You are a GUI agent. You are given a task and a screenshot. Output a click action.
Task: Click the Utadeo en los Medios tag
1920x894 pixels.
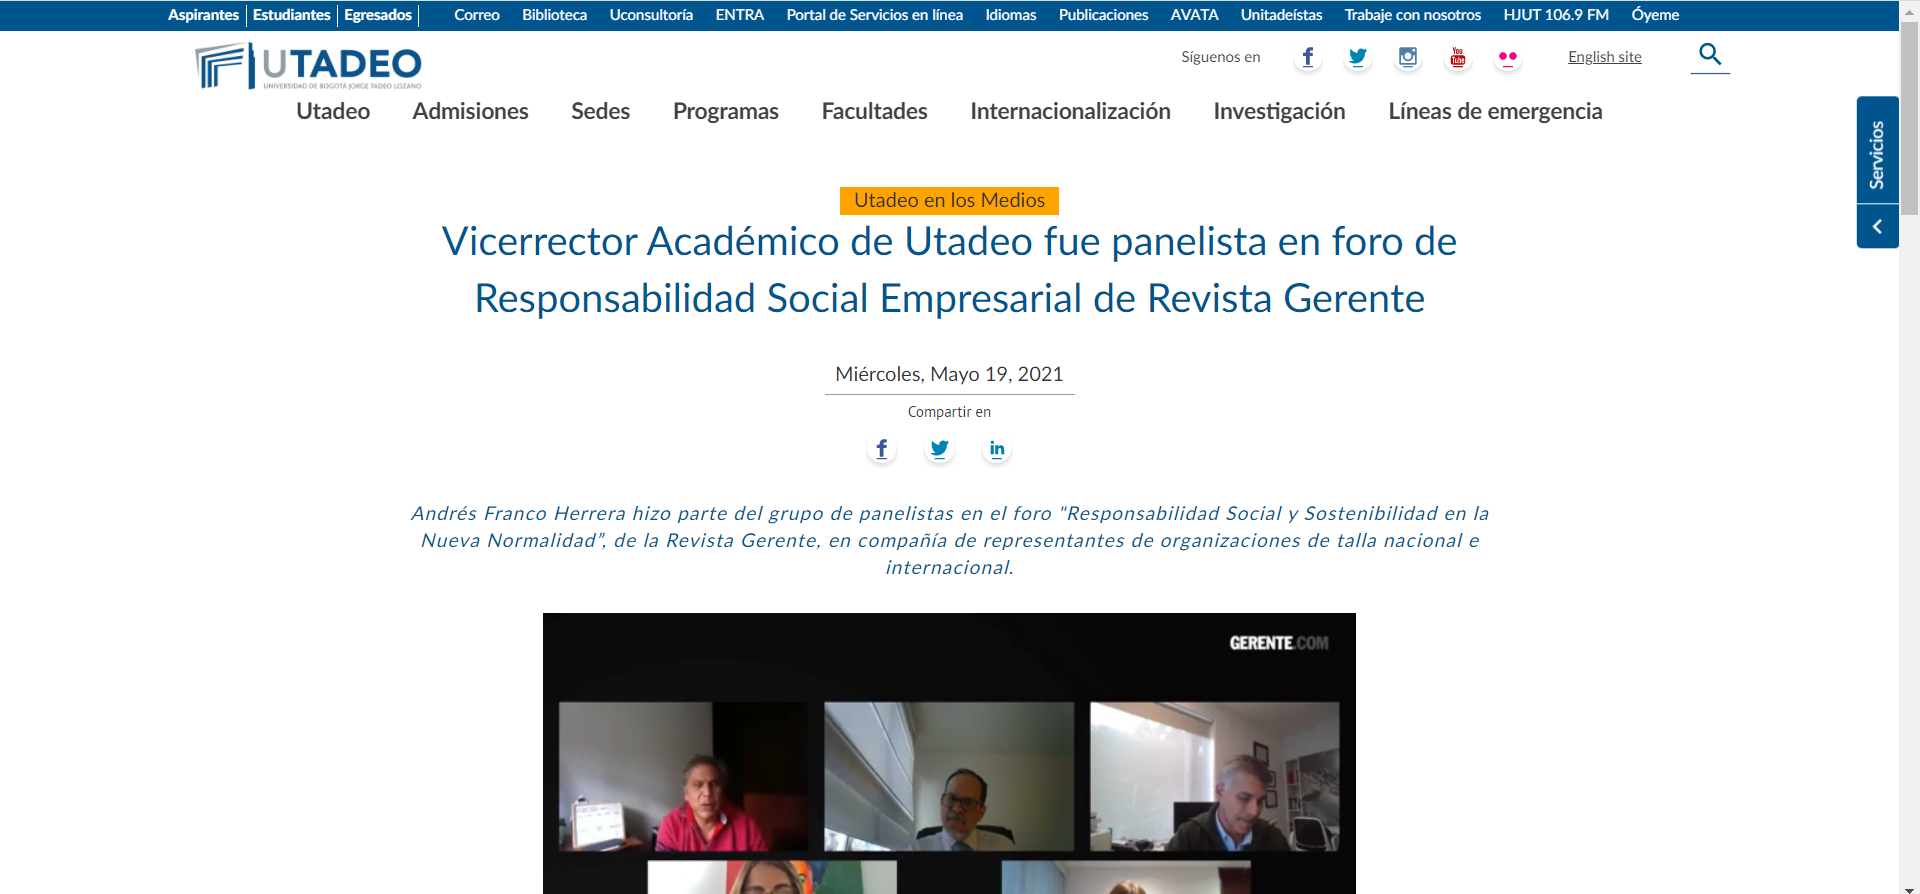pyautogui.click(x=949, y=201)
